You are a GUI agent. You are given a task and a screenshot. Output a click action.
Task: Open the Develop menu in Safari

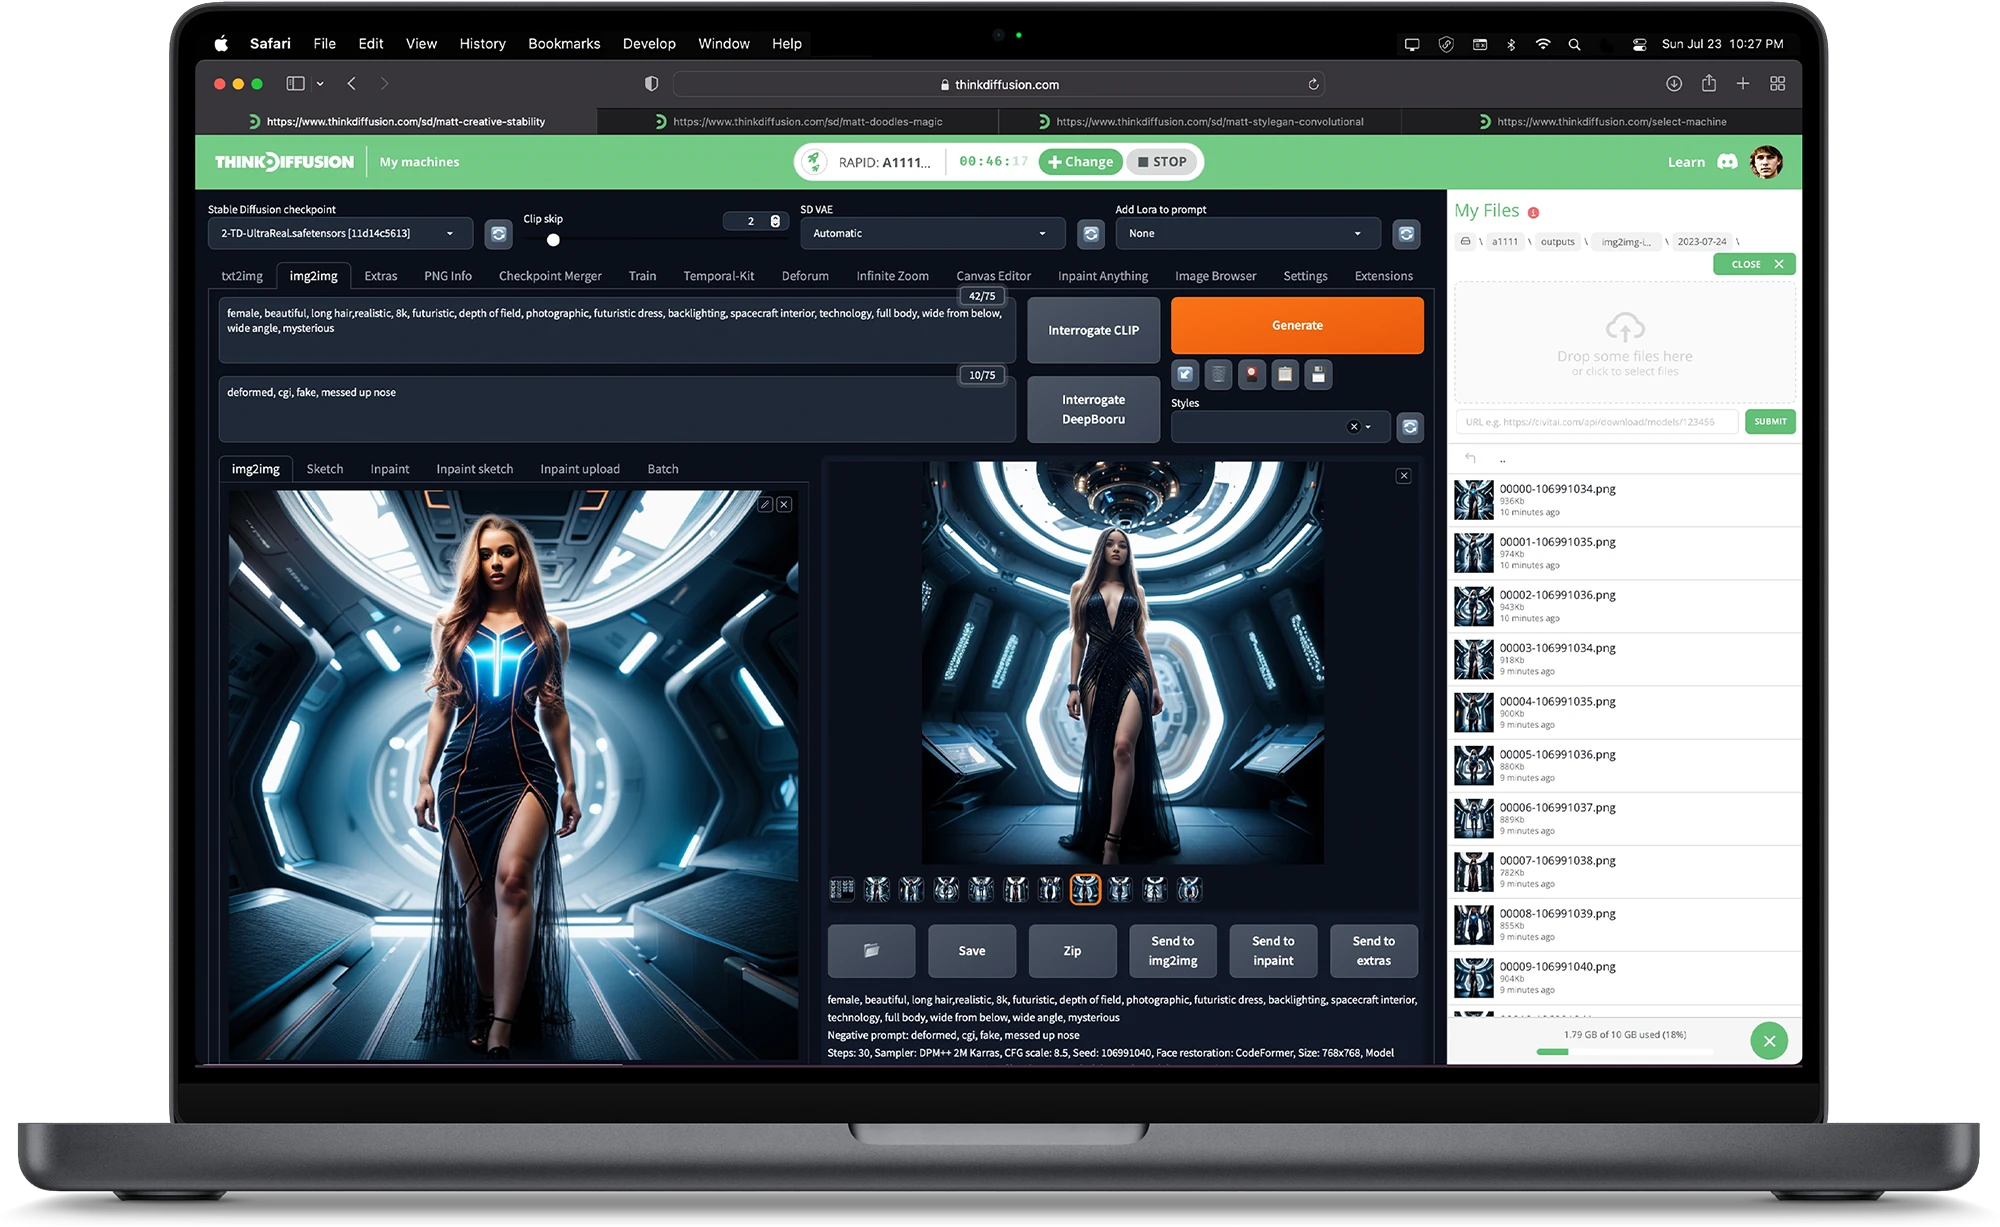[x=649, y=43]
